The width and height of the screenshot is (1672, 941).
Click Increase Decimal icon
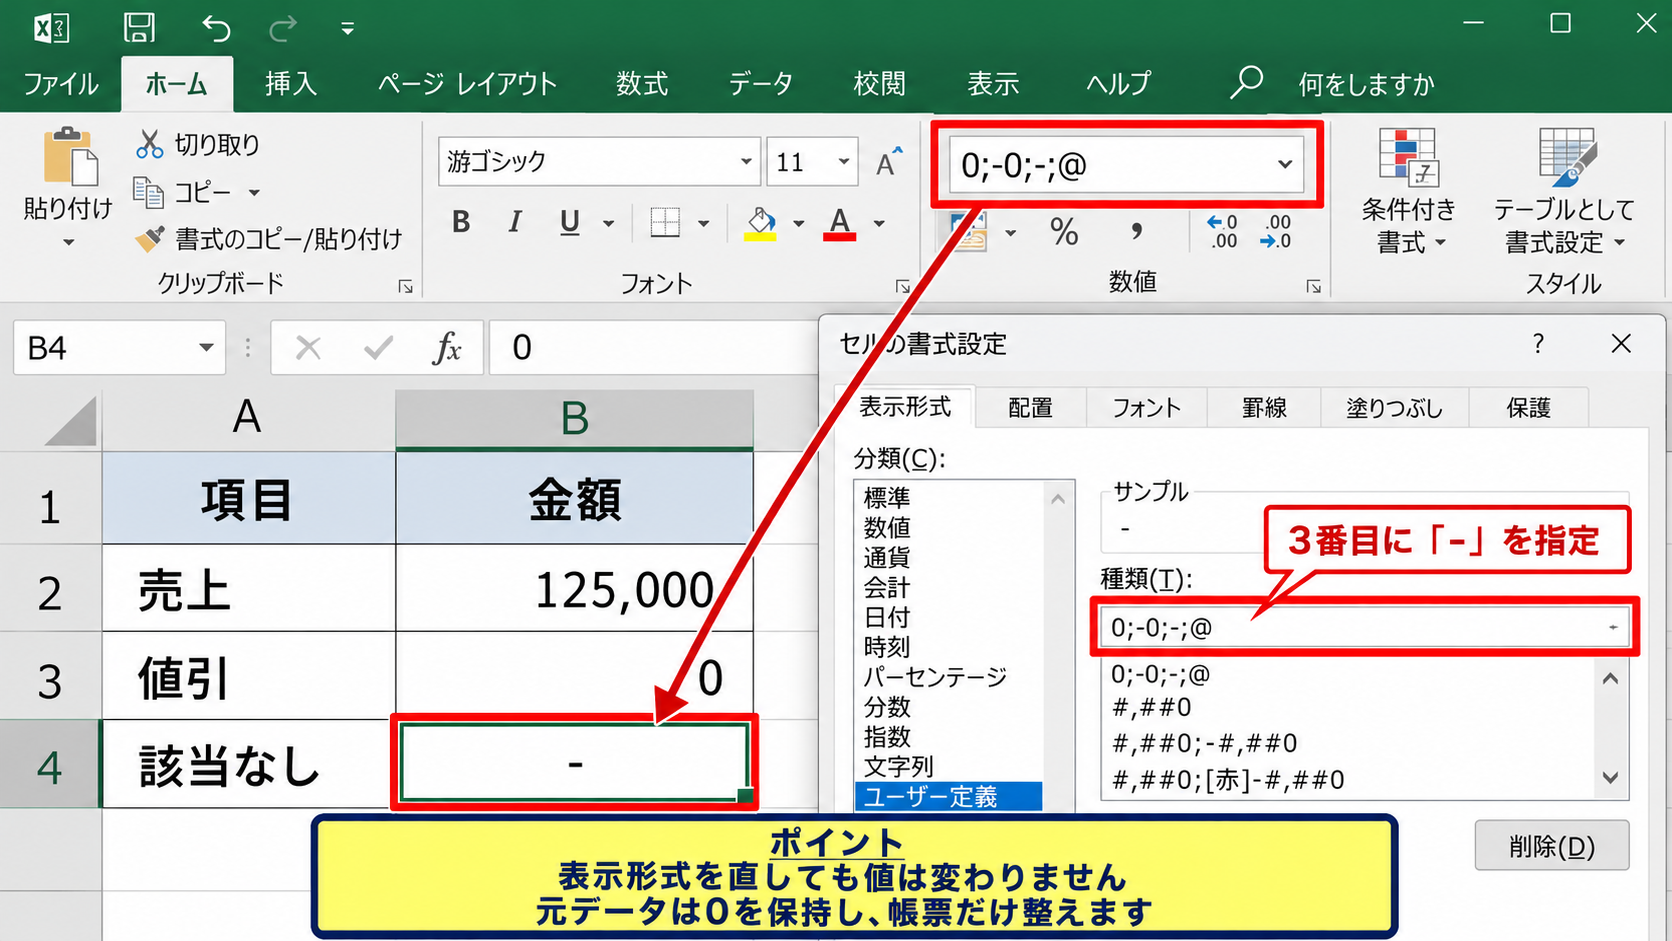coord(1222,232)
